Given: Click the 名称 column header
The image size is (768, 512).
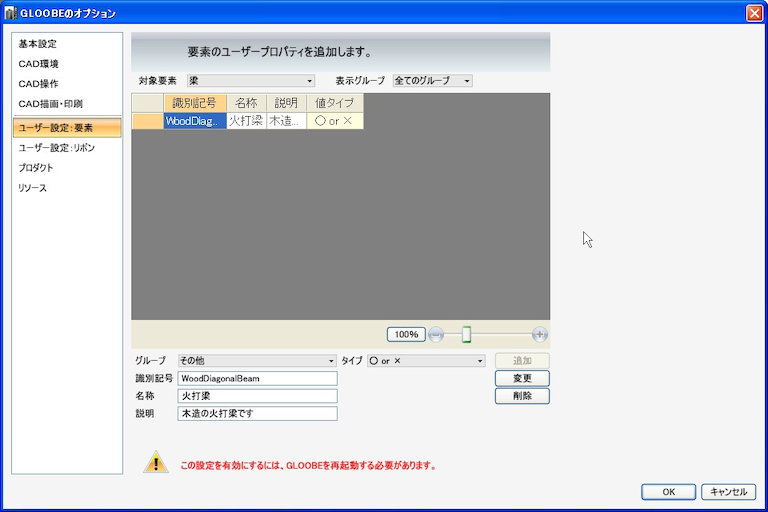Looking at the screenshot, I should coord(246,103).
